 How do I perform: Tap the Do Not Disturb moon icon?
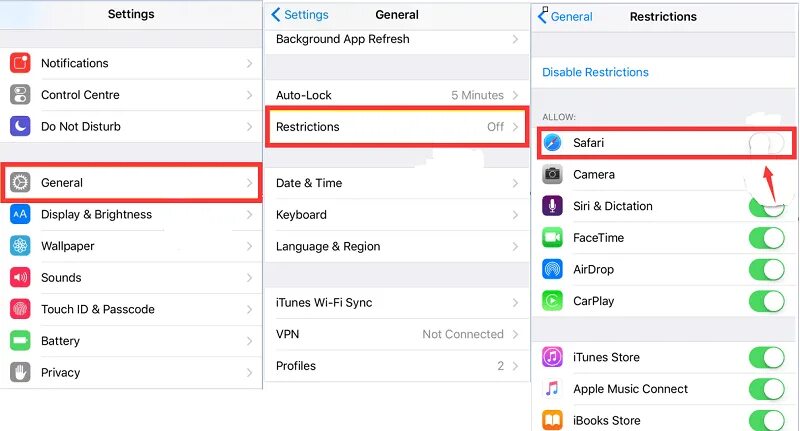(x=20, y=126)
